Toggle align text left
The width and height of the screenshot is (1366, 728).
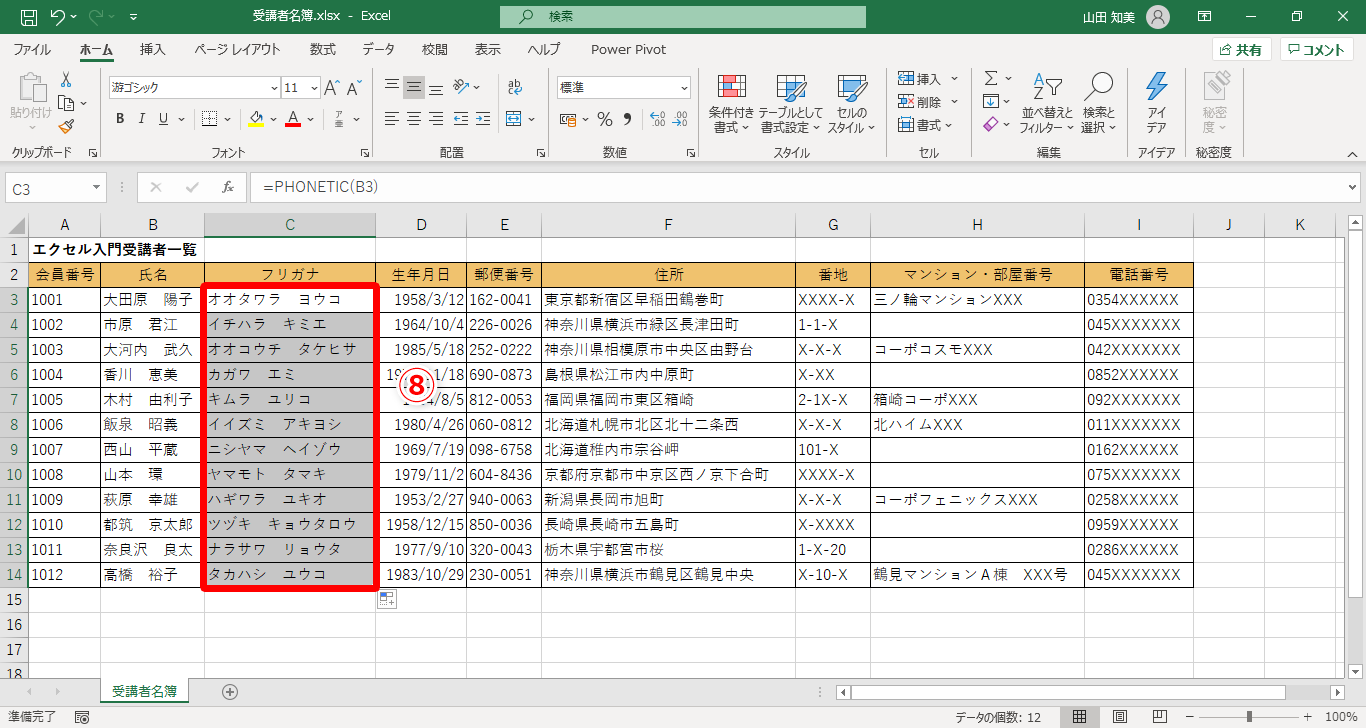click(x=392, y=119)
